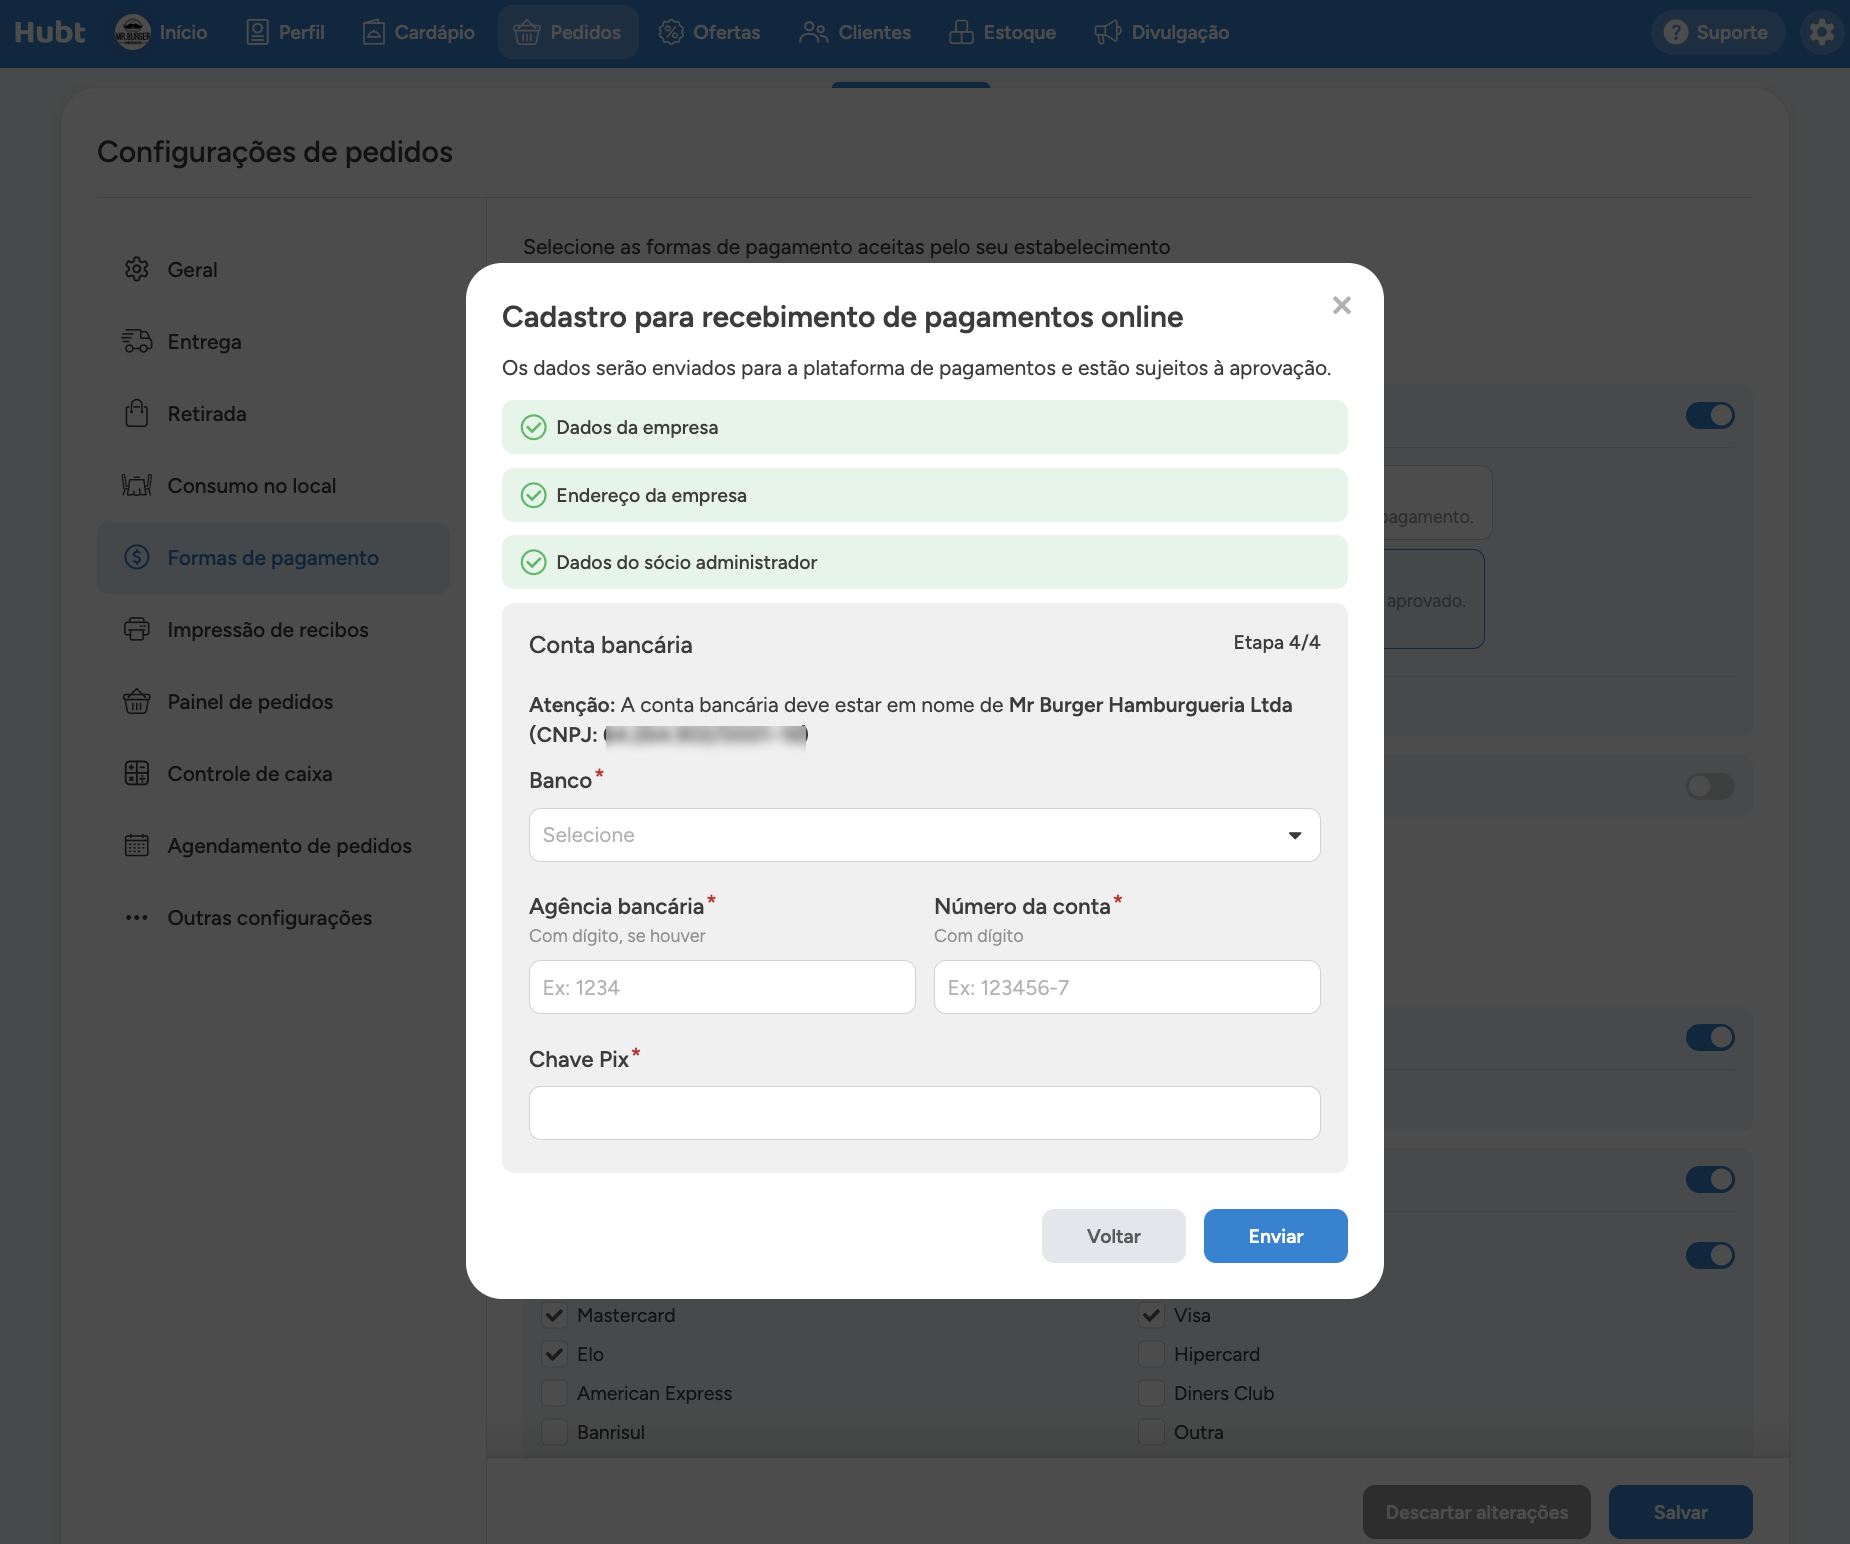The height and width of the screenshot is (1544, 1850).
Task: Check the Hipercard checkbox
Action: click(x=1151, y=1354)
